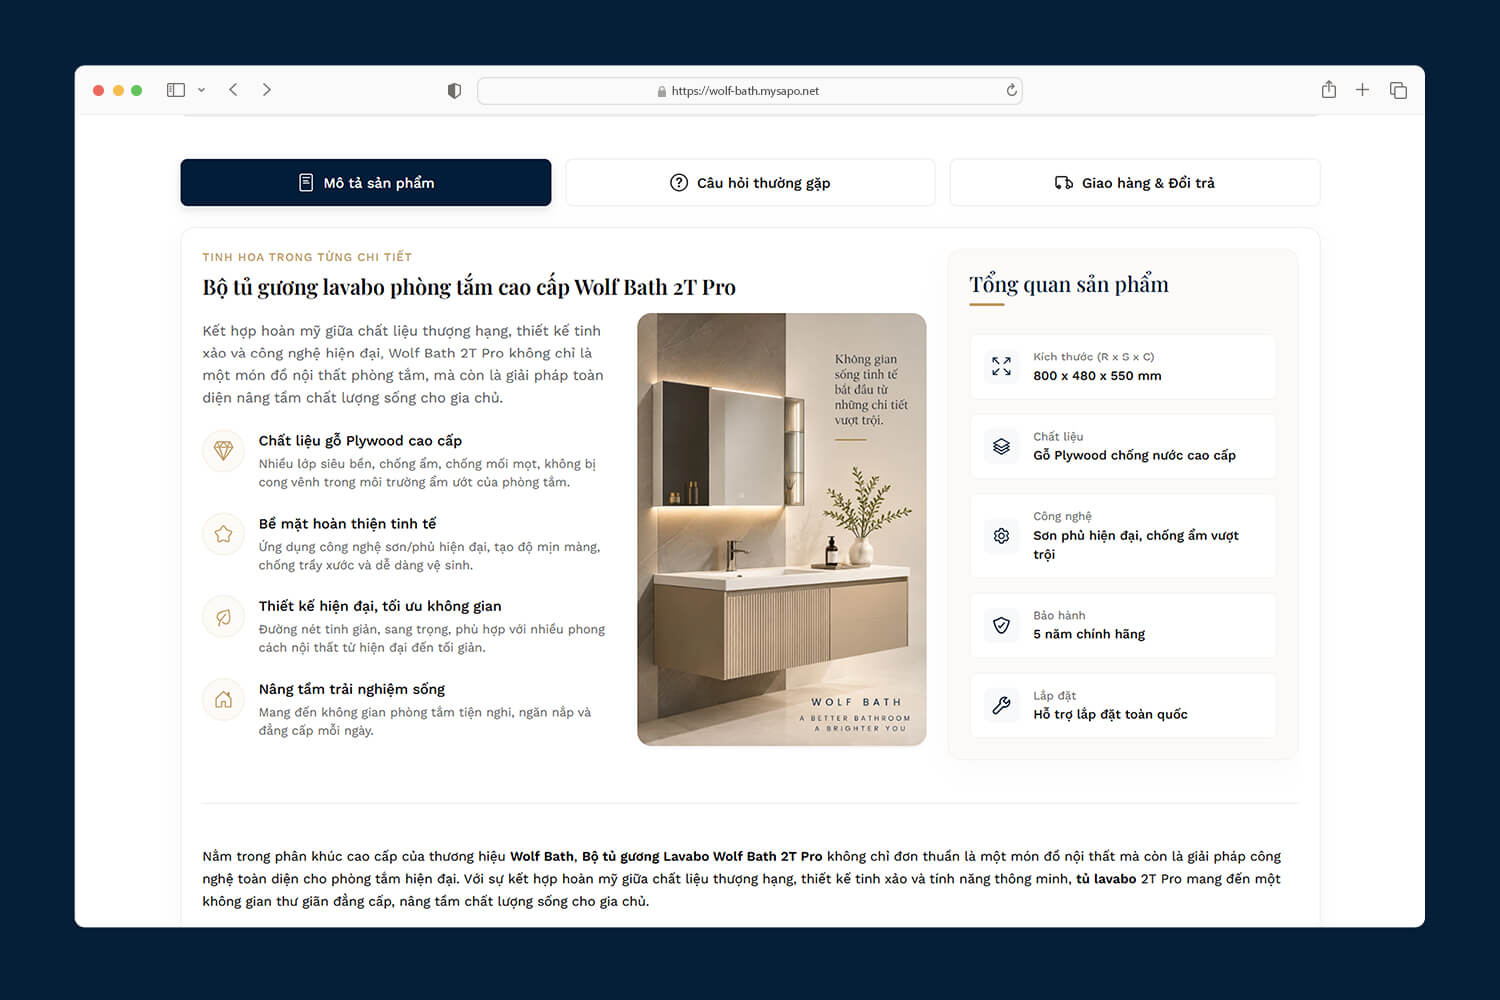Open the Wolf Bath vanity product image
Screen dimensions: 1500x1000
click(x=782, y=529)
